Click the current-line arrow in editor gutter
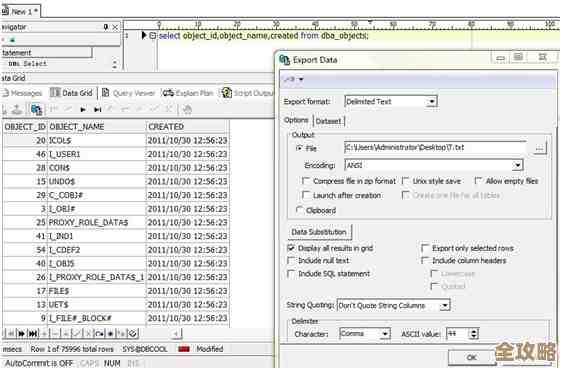 click(x=144, y=35)
